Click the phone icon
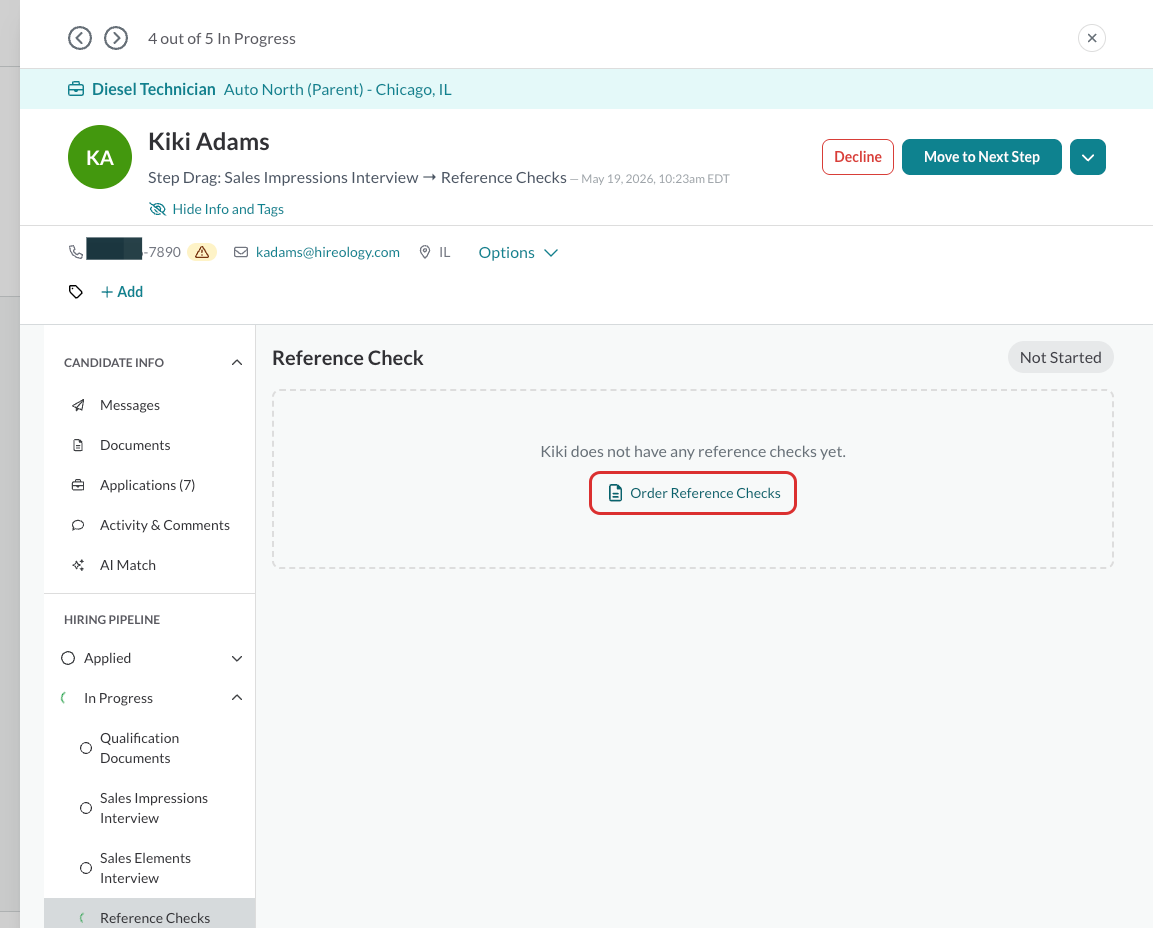Screen dimensions: 1153x928 click(x=76, y=252)
